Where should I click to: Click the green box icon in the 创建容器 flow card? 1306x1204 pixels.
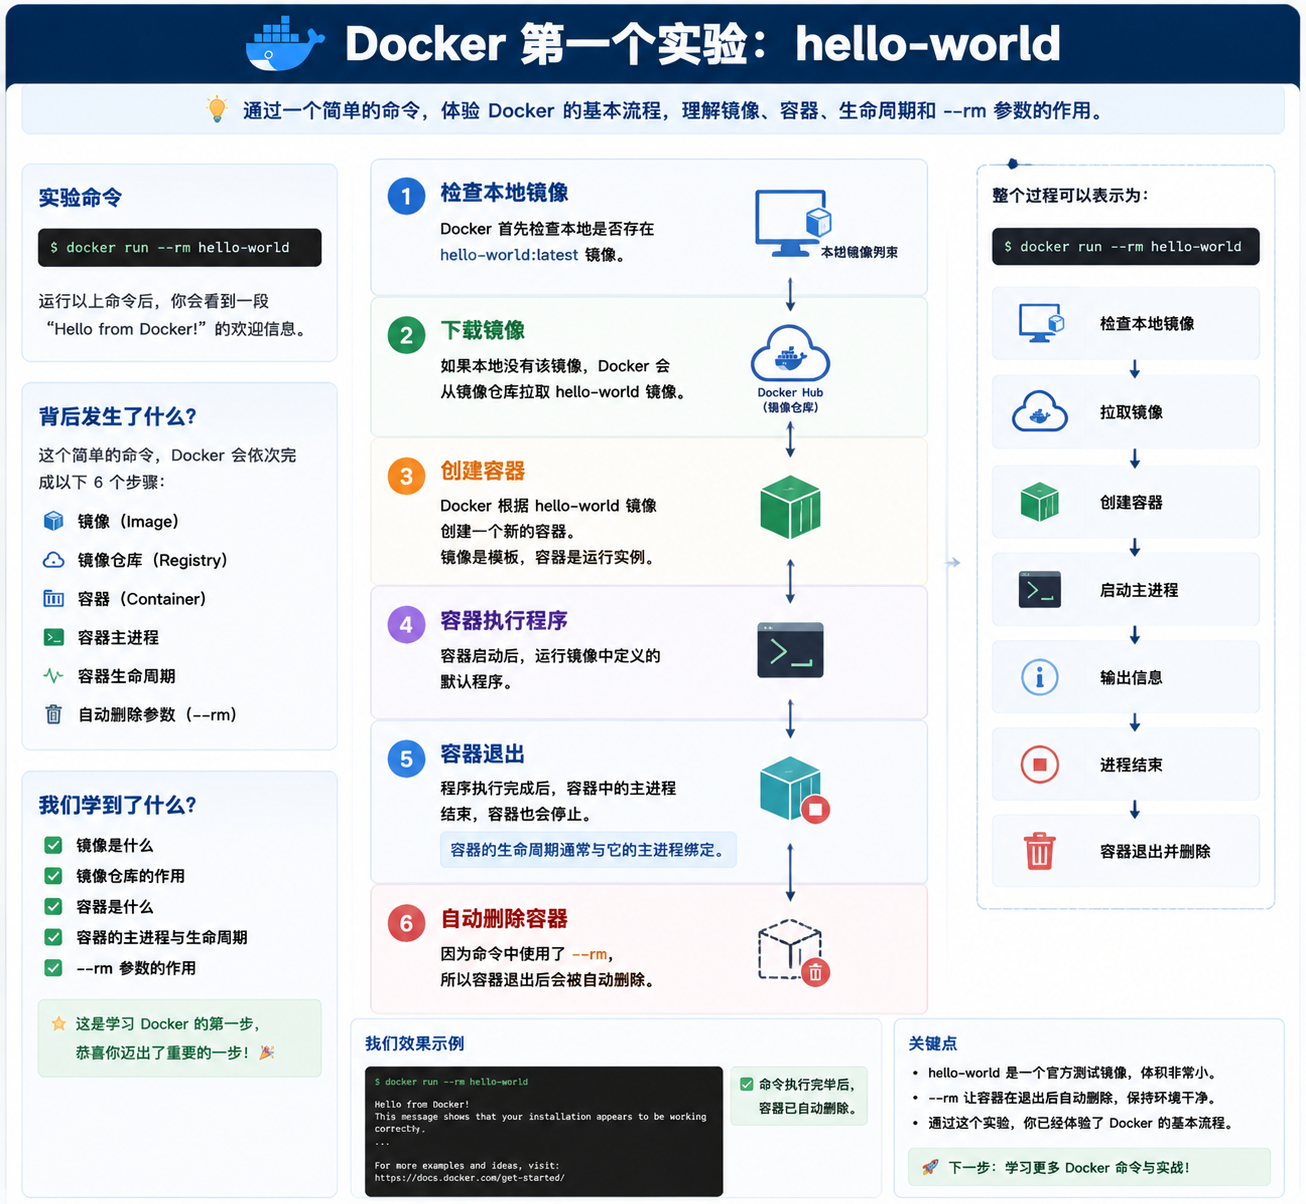[1040, 501]
